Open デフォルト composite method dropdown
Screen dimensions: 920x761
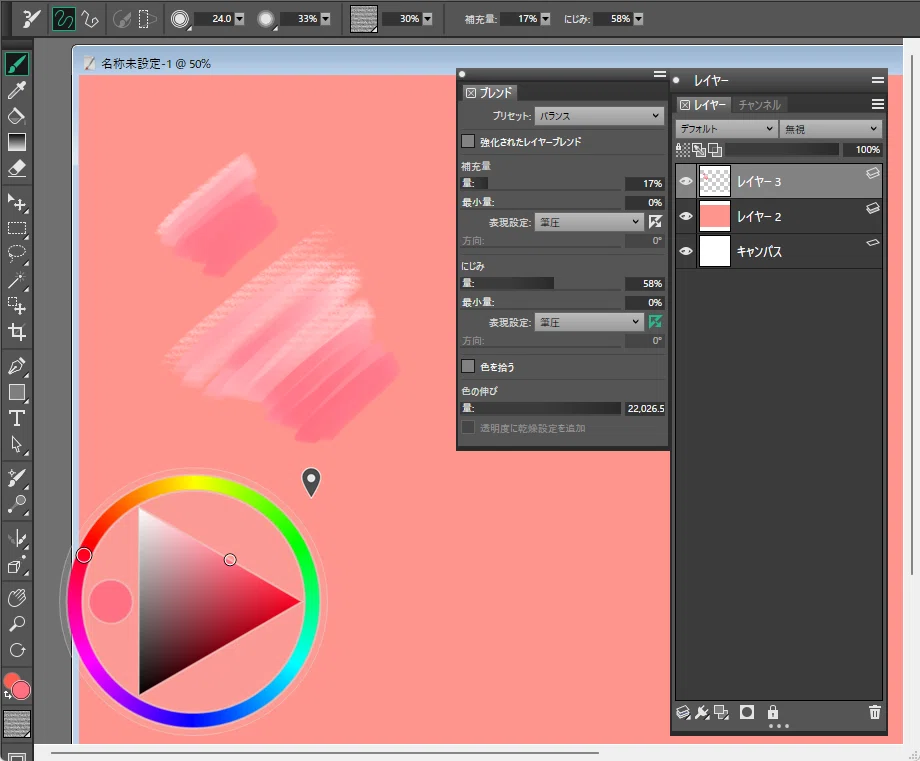coord(726,128)
